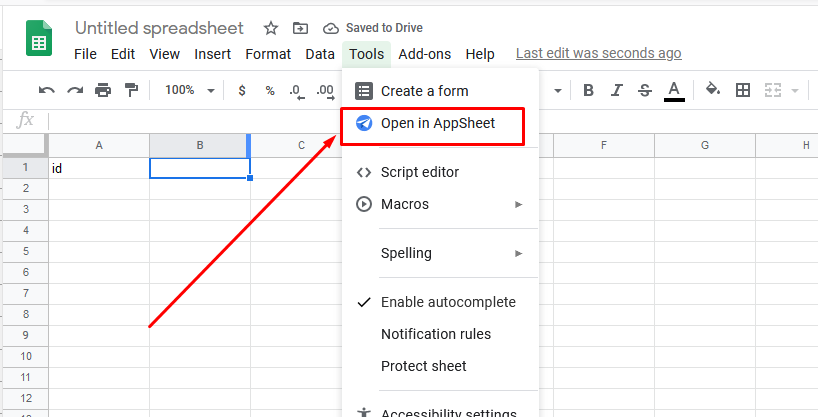This screenshot has width=818, height=417.
Task: Choose Create a form
Action: [x=440, y=91]
